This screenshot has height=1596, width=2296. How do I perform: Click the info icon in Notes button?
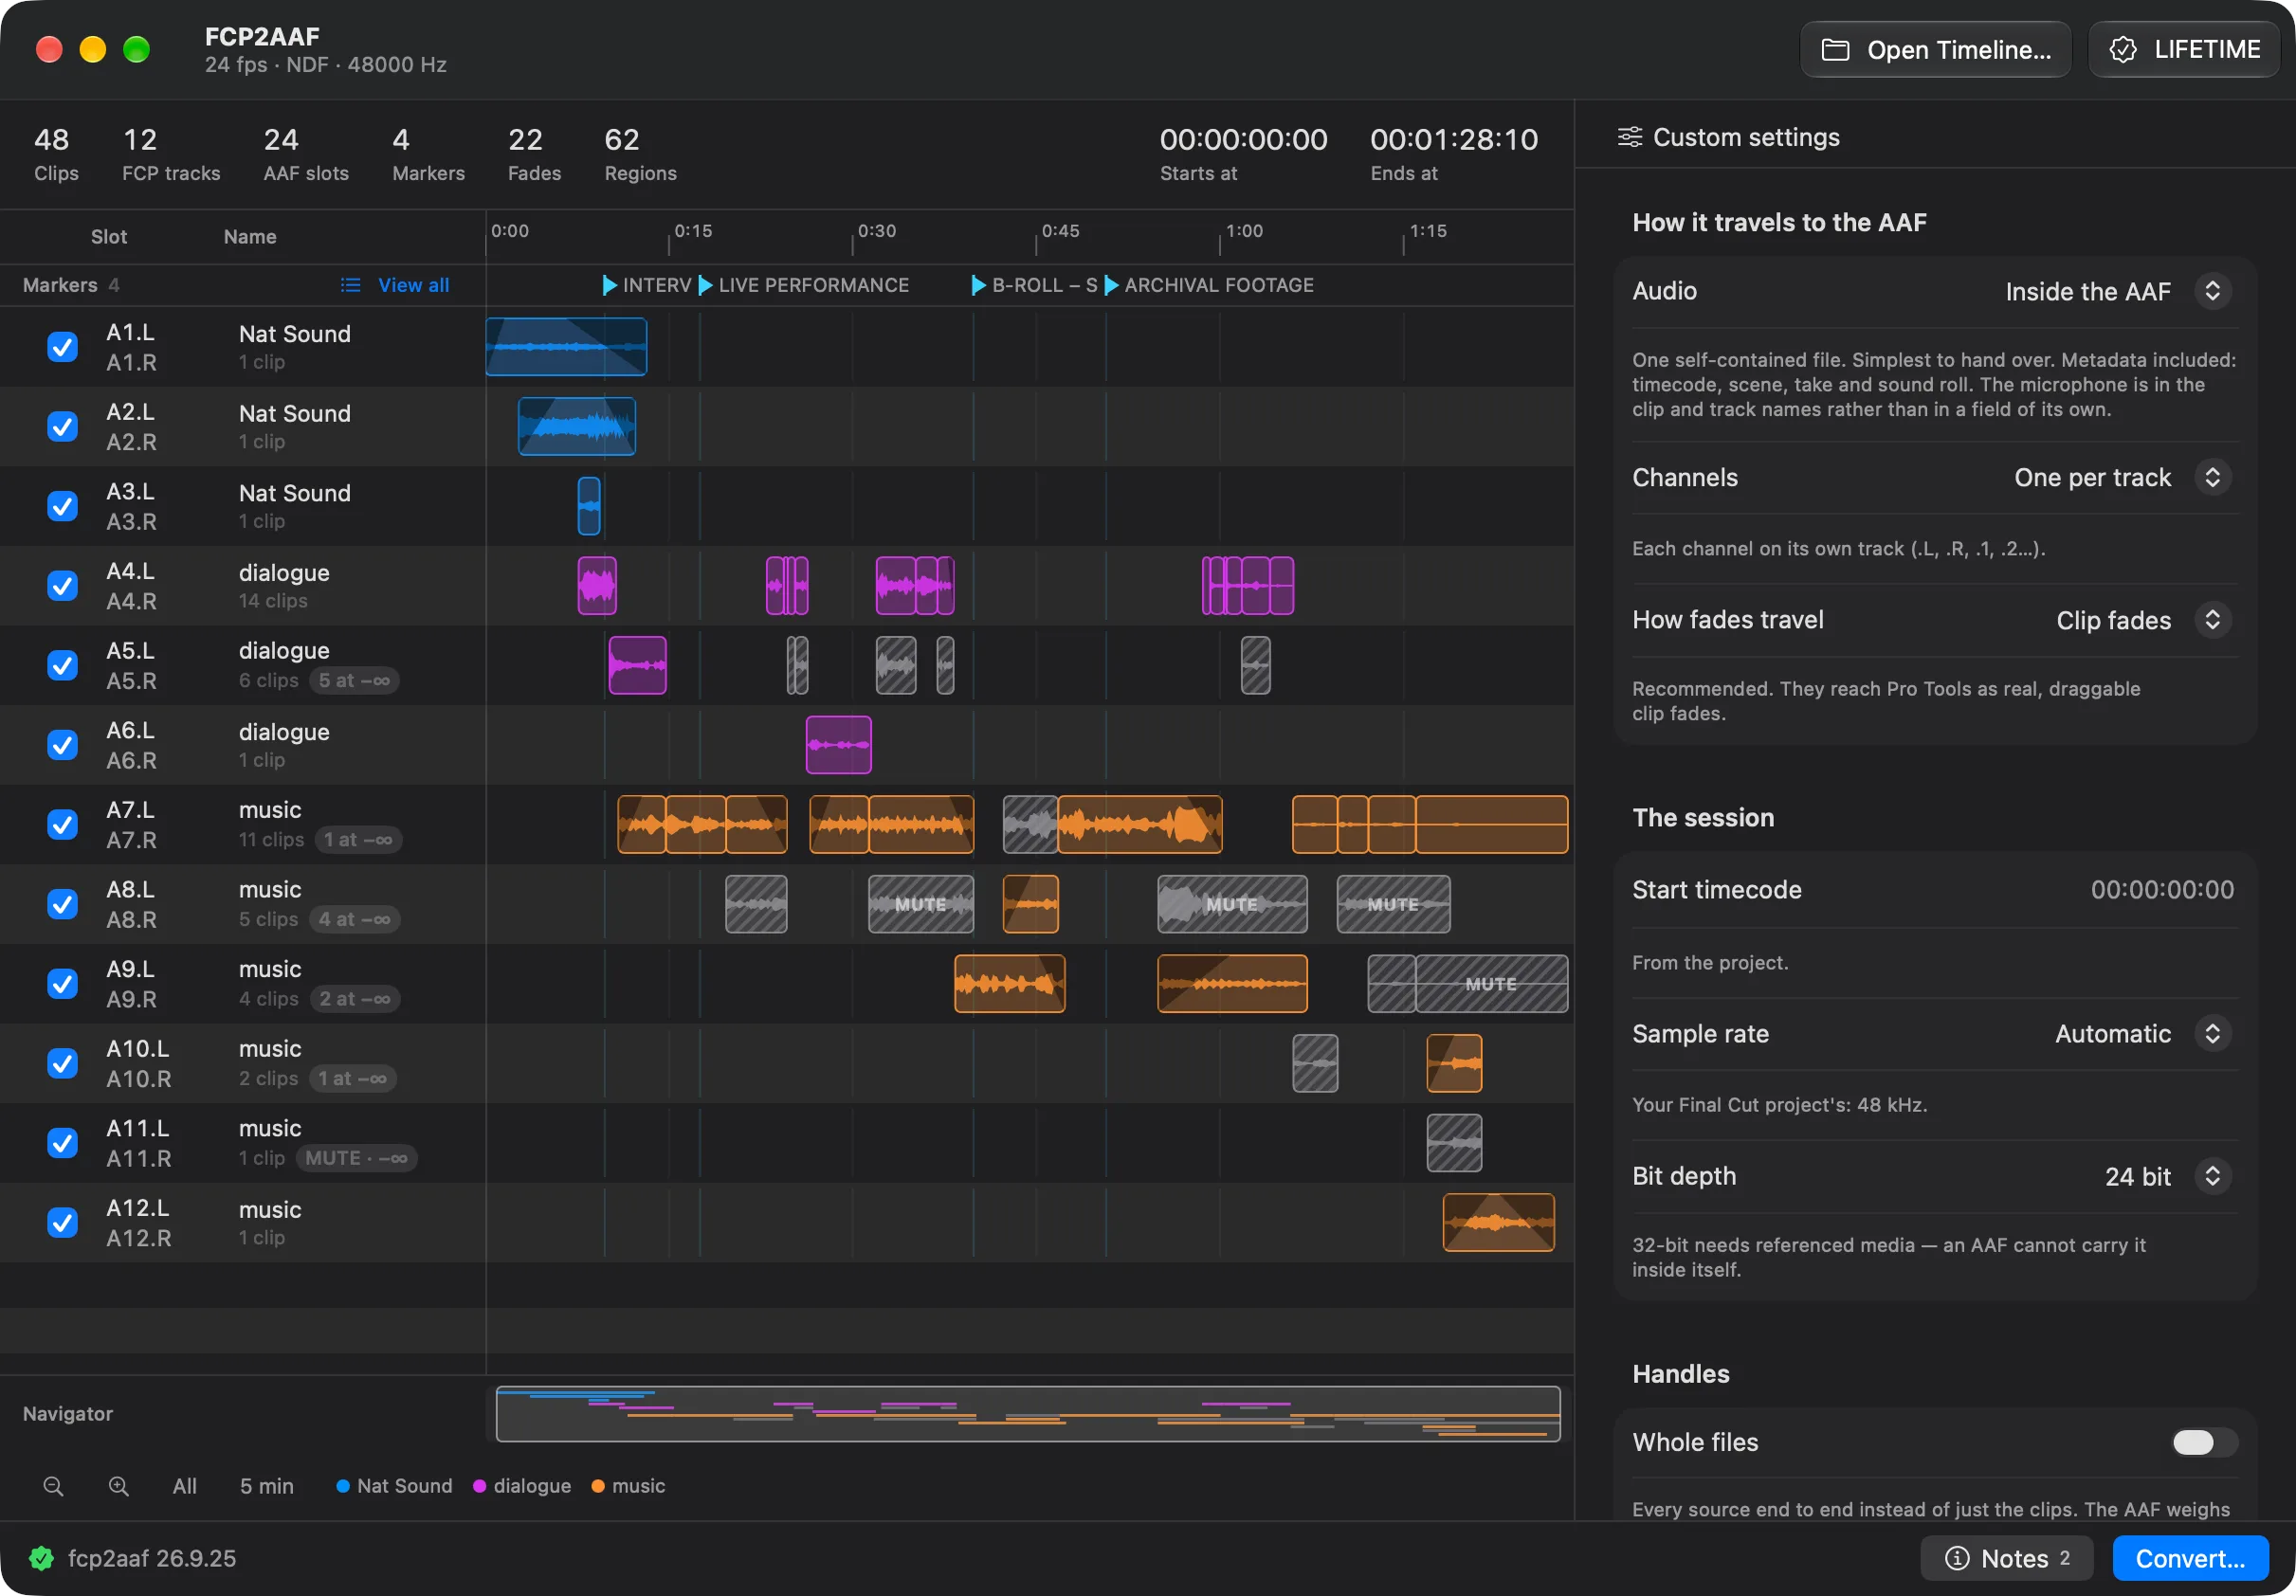click(1957, 1558)
